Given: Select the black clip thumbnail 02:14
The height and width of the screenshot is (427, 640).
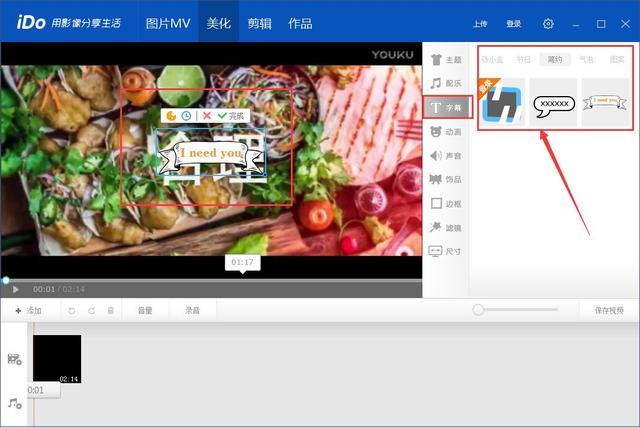Looking at the screenshot, I should pyautogui.click(x=57, y=359).
